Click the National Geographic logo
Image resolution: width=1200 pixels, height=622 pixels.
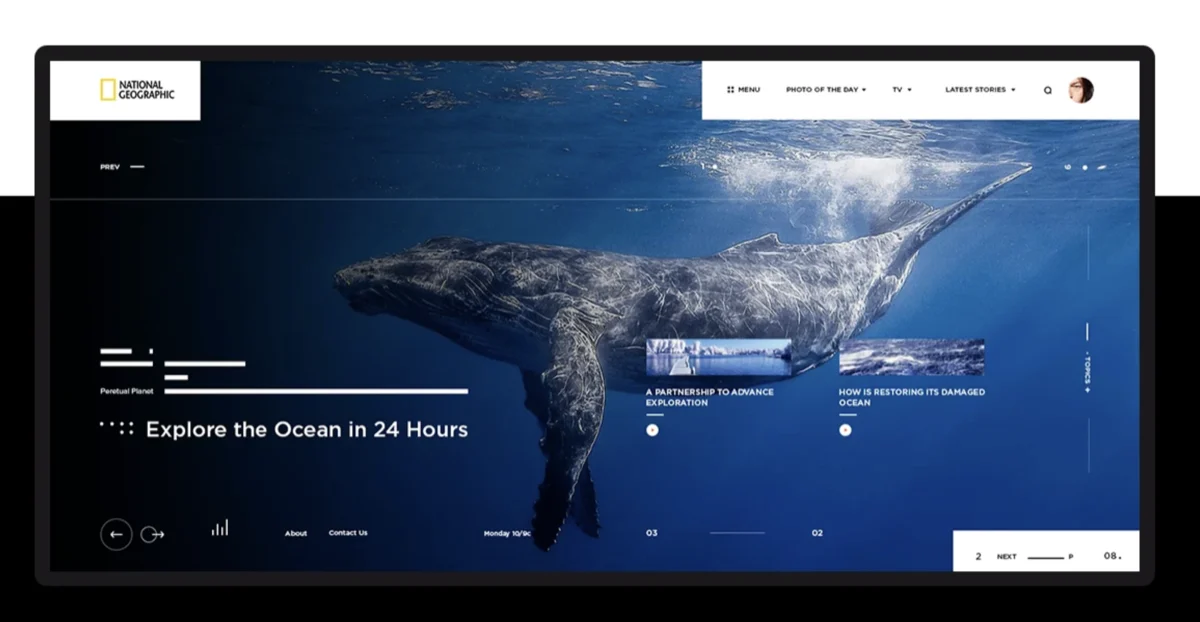coord(137,90)
